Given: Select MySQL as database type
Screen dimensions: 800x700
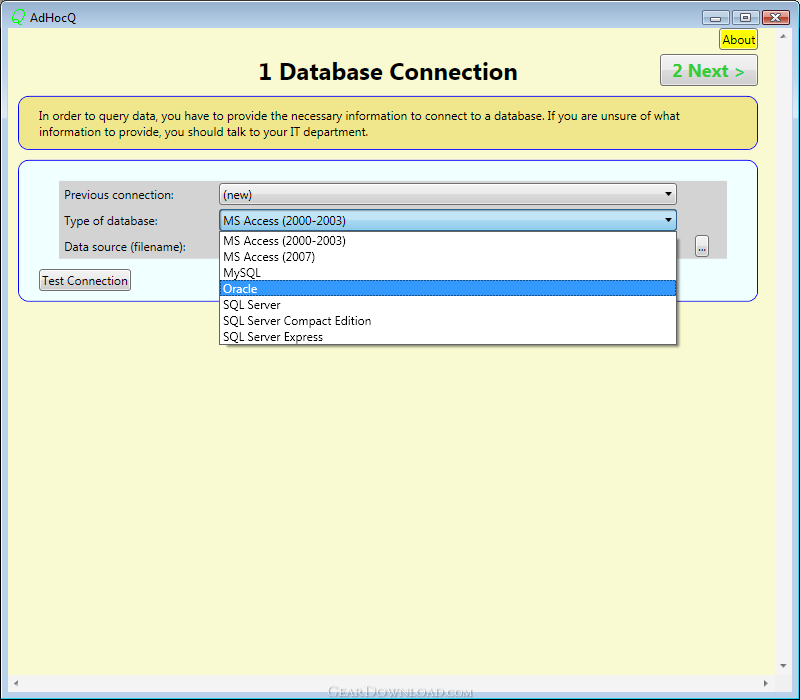Looking at the screenshot, I should pyautogui.click(x=448, y=273).
